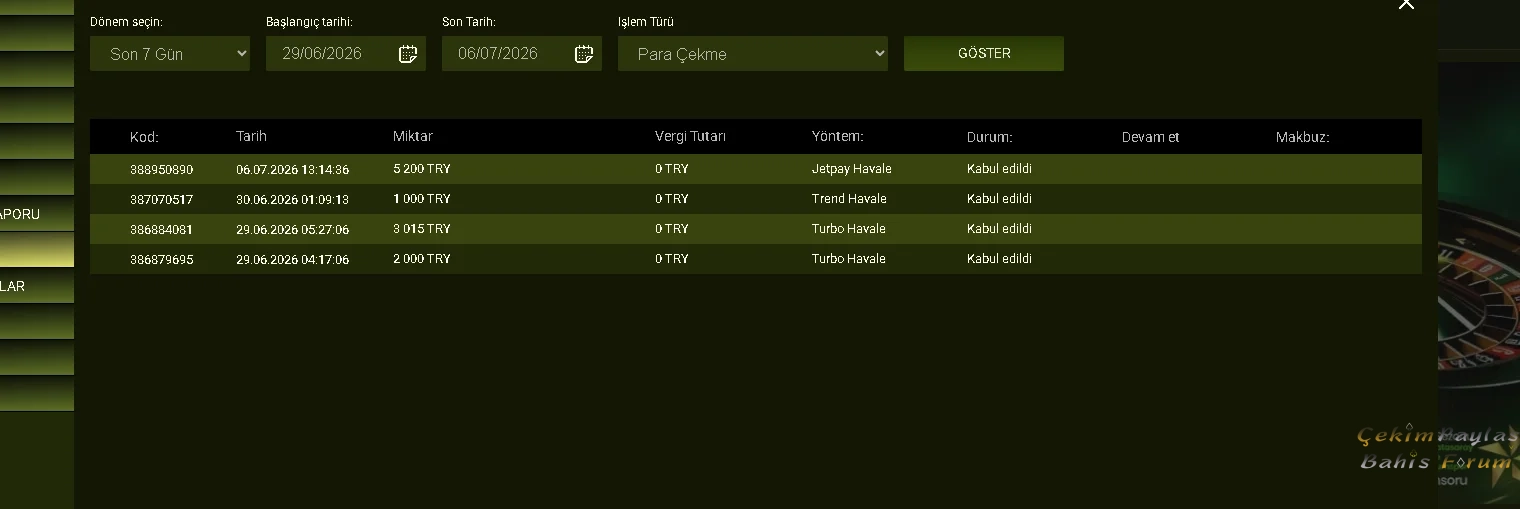The width and height of the screenshot is (1520, 509).
Task: Select the Son Tarih date field
Action: tap(522, 54)
